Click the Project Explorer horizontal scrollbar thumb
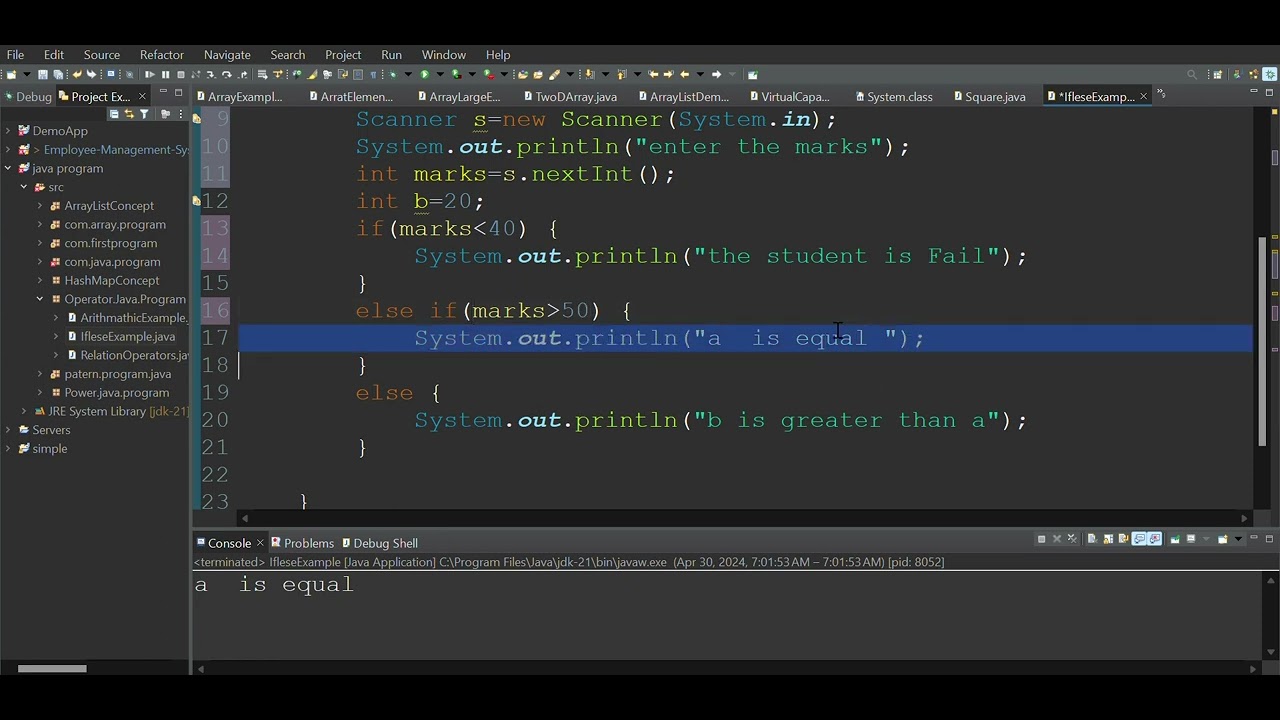Image resolution: width=1280 pixels, height=720 pixels. 52,669
